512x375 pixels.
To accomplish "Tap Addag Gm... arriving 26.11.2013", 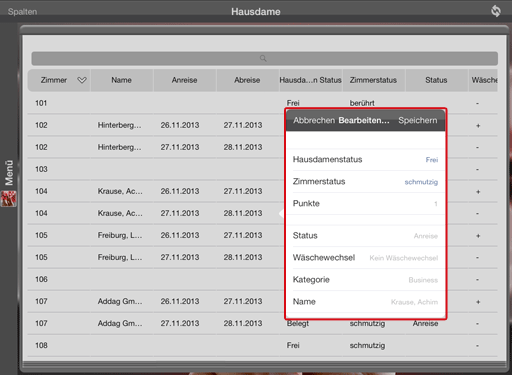I will click(x=120, y=301).
